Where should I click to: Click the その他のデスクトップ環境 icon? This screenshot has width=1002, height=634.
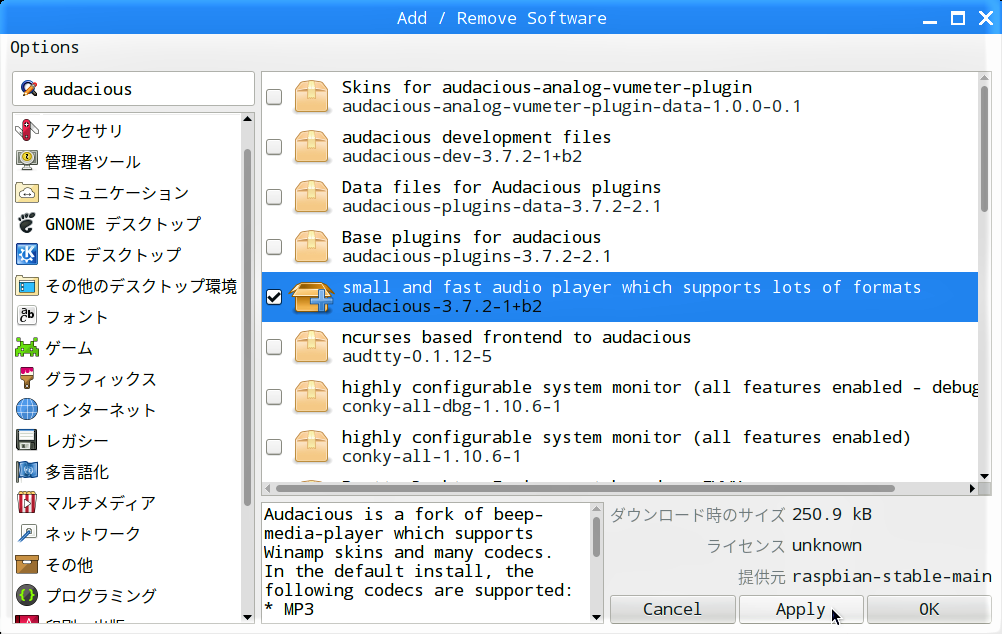coord(27,286)
